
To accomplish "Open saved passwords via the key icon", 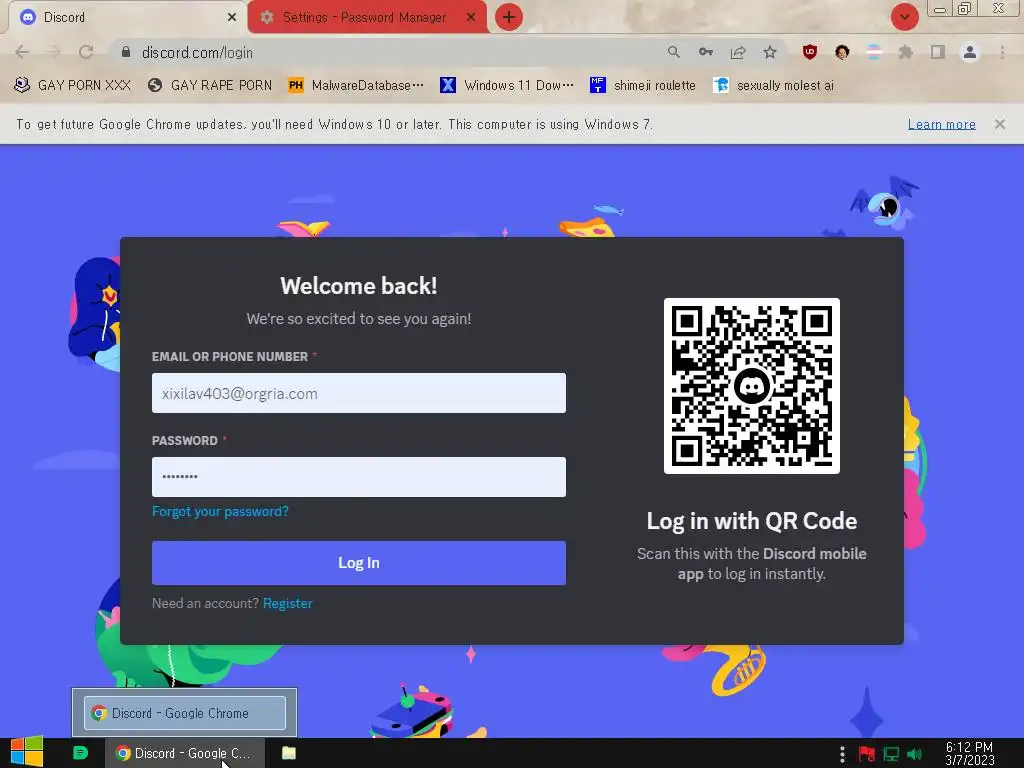I will click(705, 52).
